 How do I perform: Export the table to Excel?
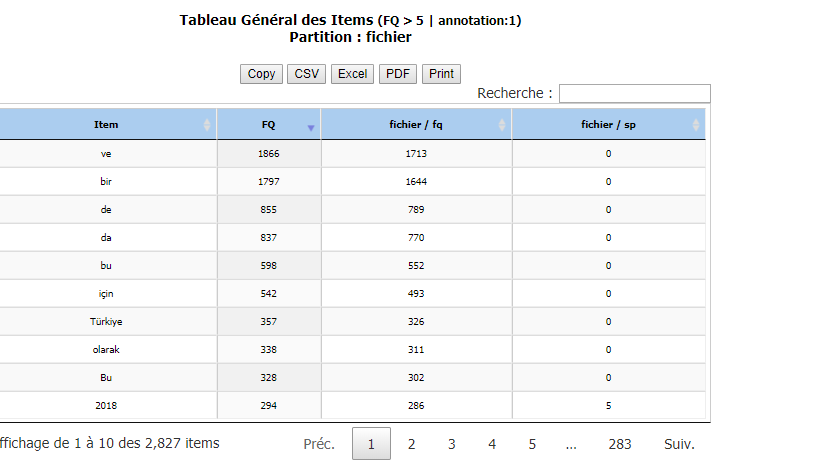coord(352,74)
